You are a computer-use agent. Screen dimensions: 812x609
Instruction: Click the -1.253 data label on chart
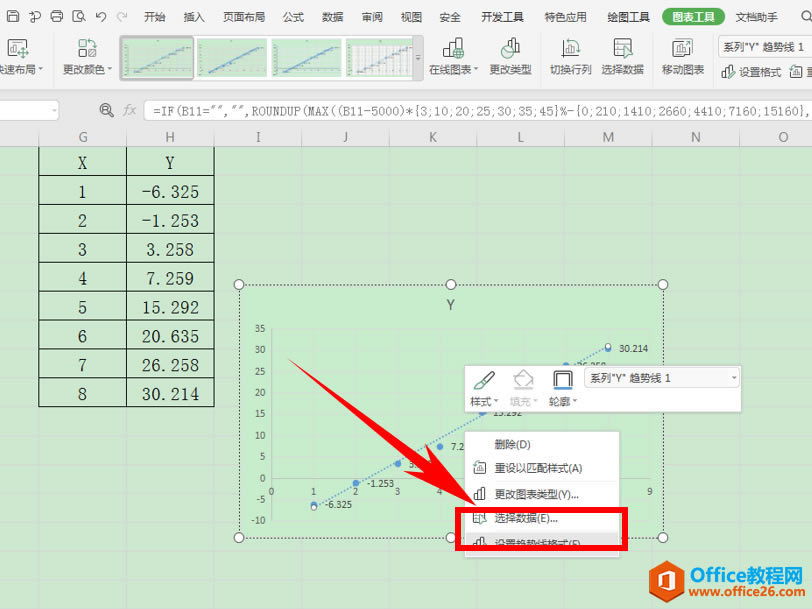click(x=381, y=483)
